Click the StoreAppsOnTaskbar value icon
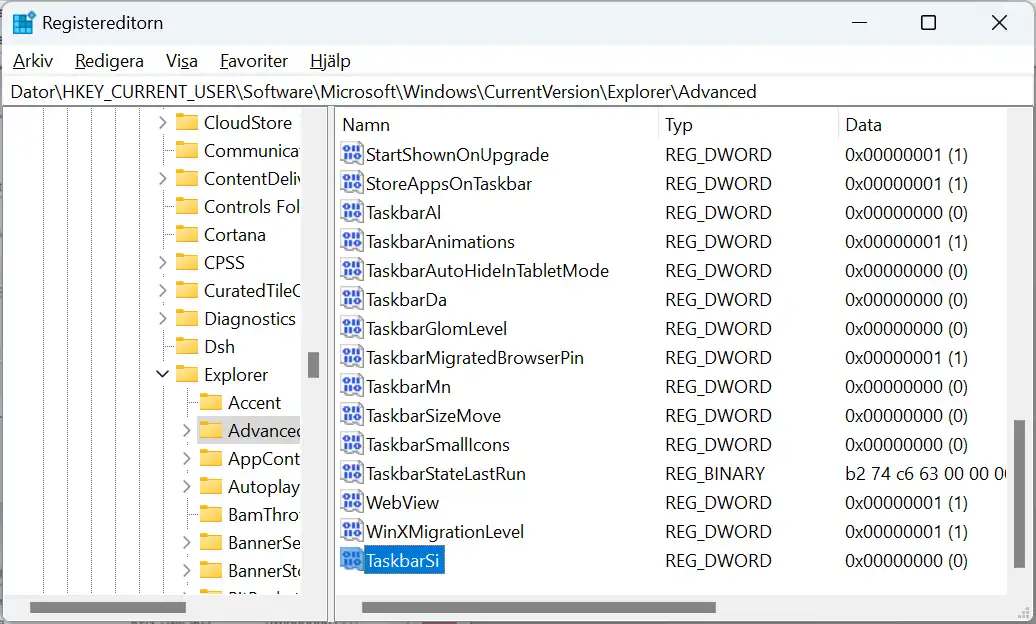Viewport: 1036px width, 624px height. [x=352, y=183]
